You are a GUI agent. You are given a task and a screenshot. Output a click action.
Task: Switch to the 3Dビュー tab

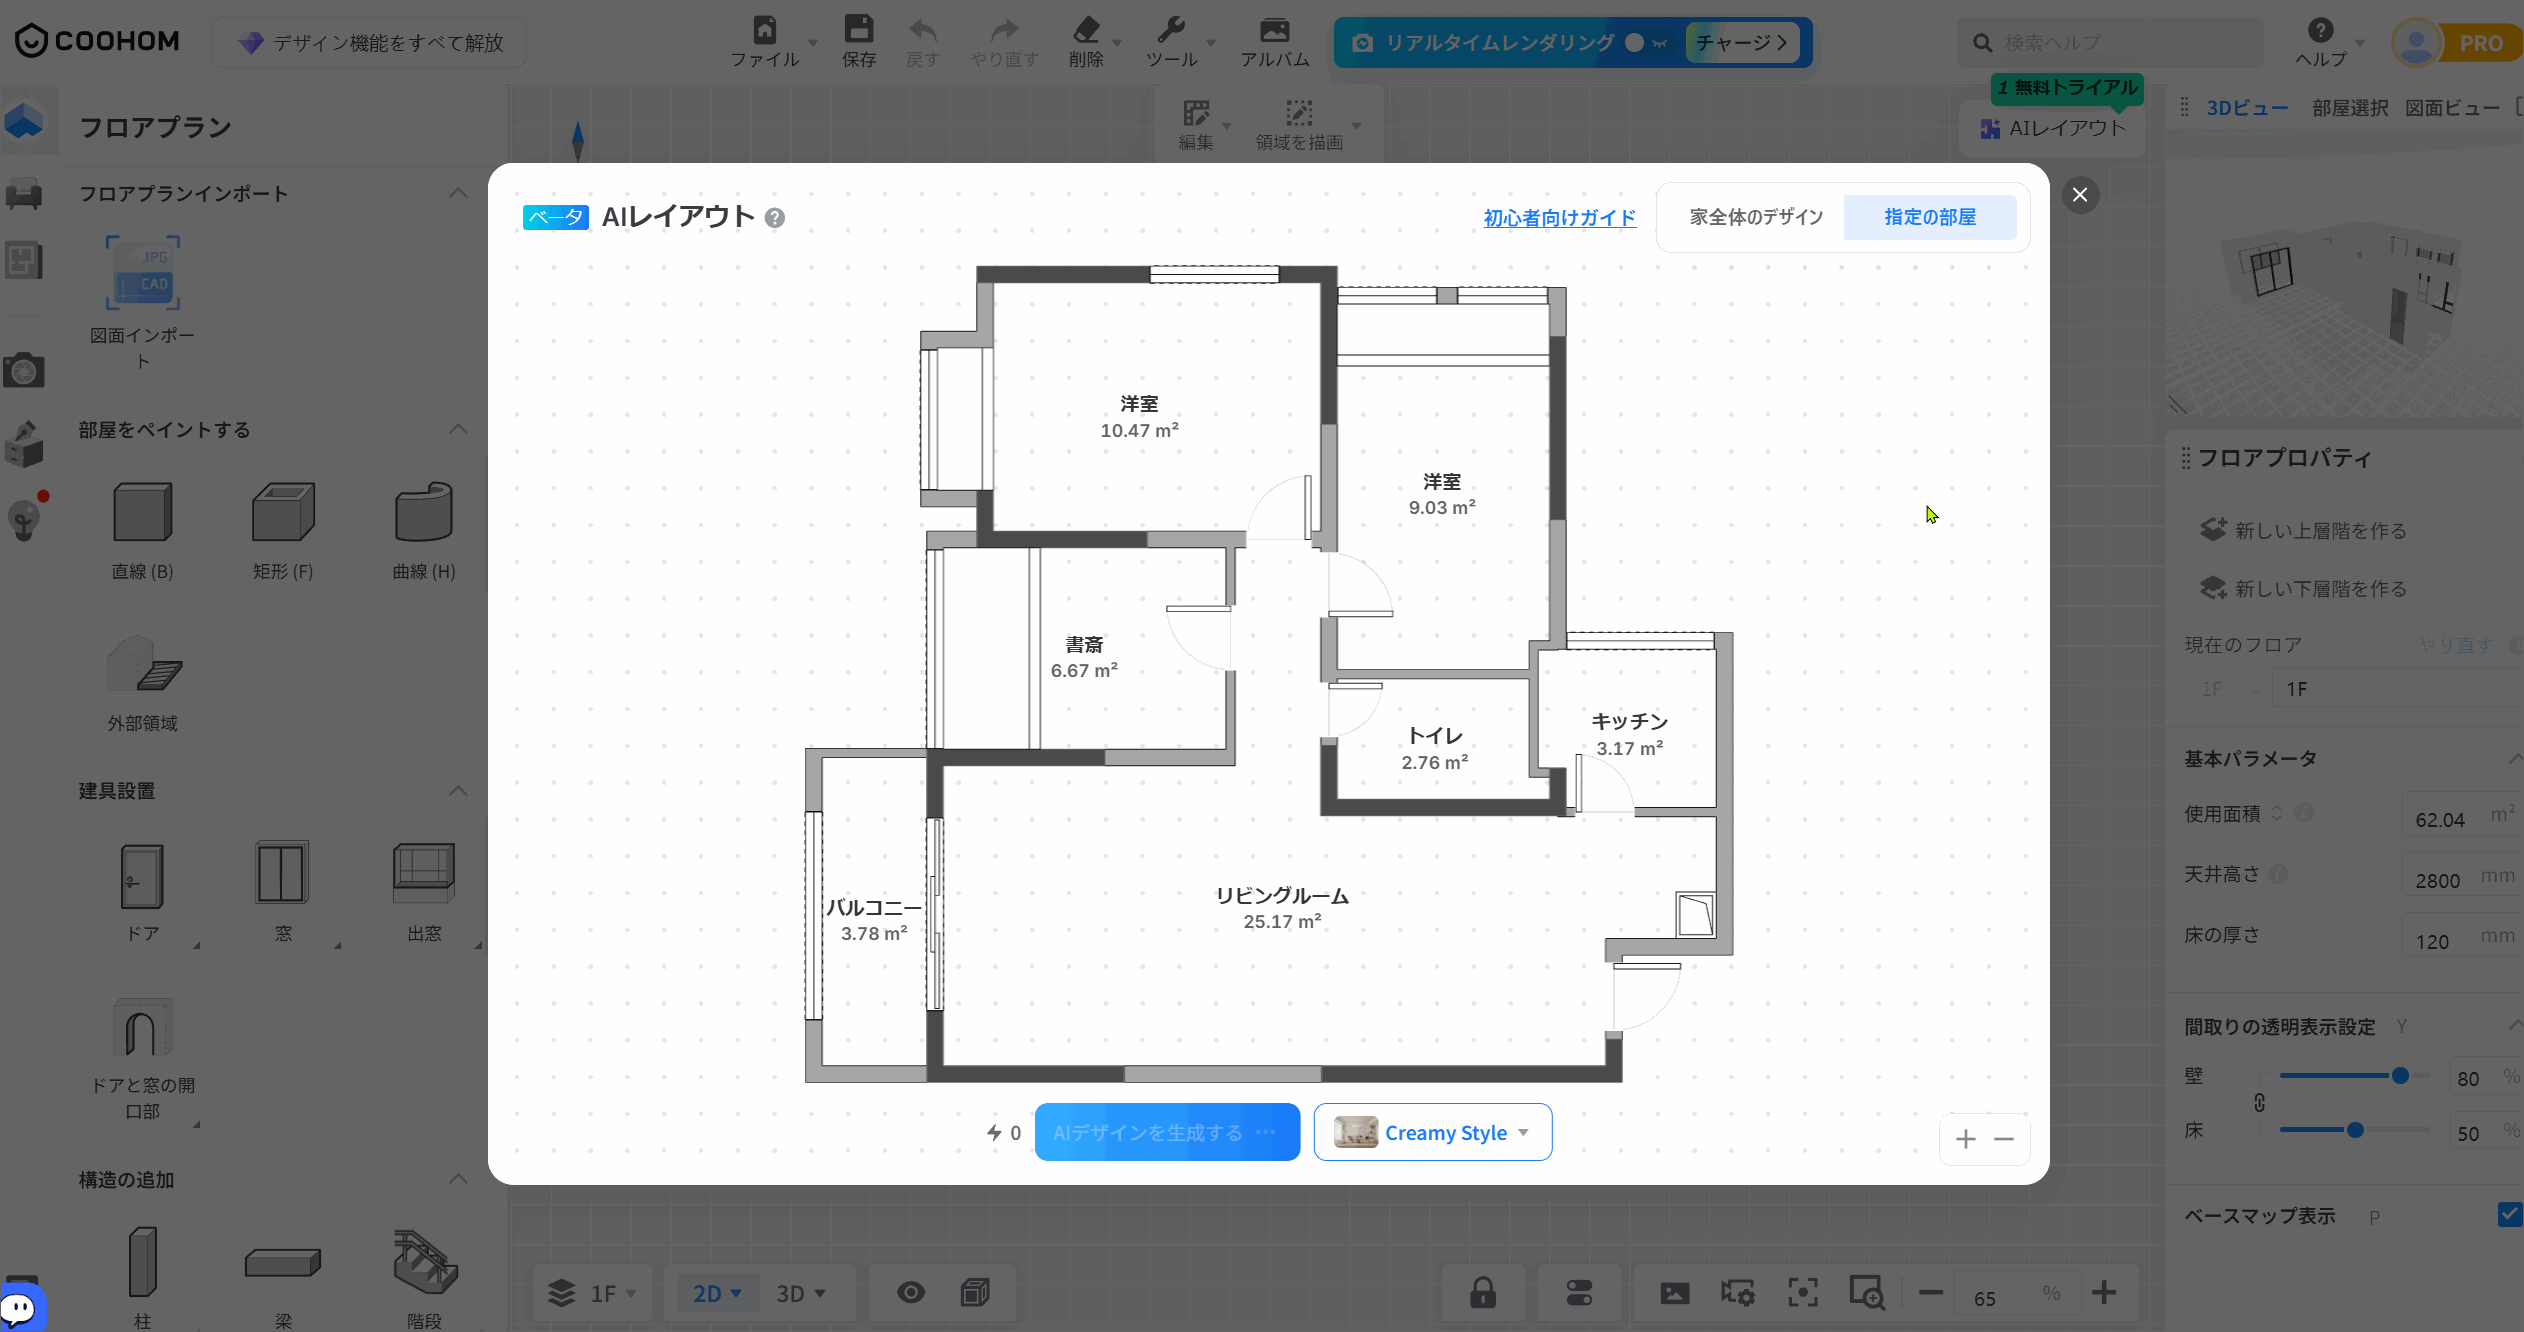2247,107
